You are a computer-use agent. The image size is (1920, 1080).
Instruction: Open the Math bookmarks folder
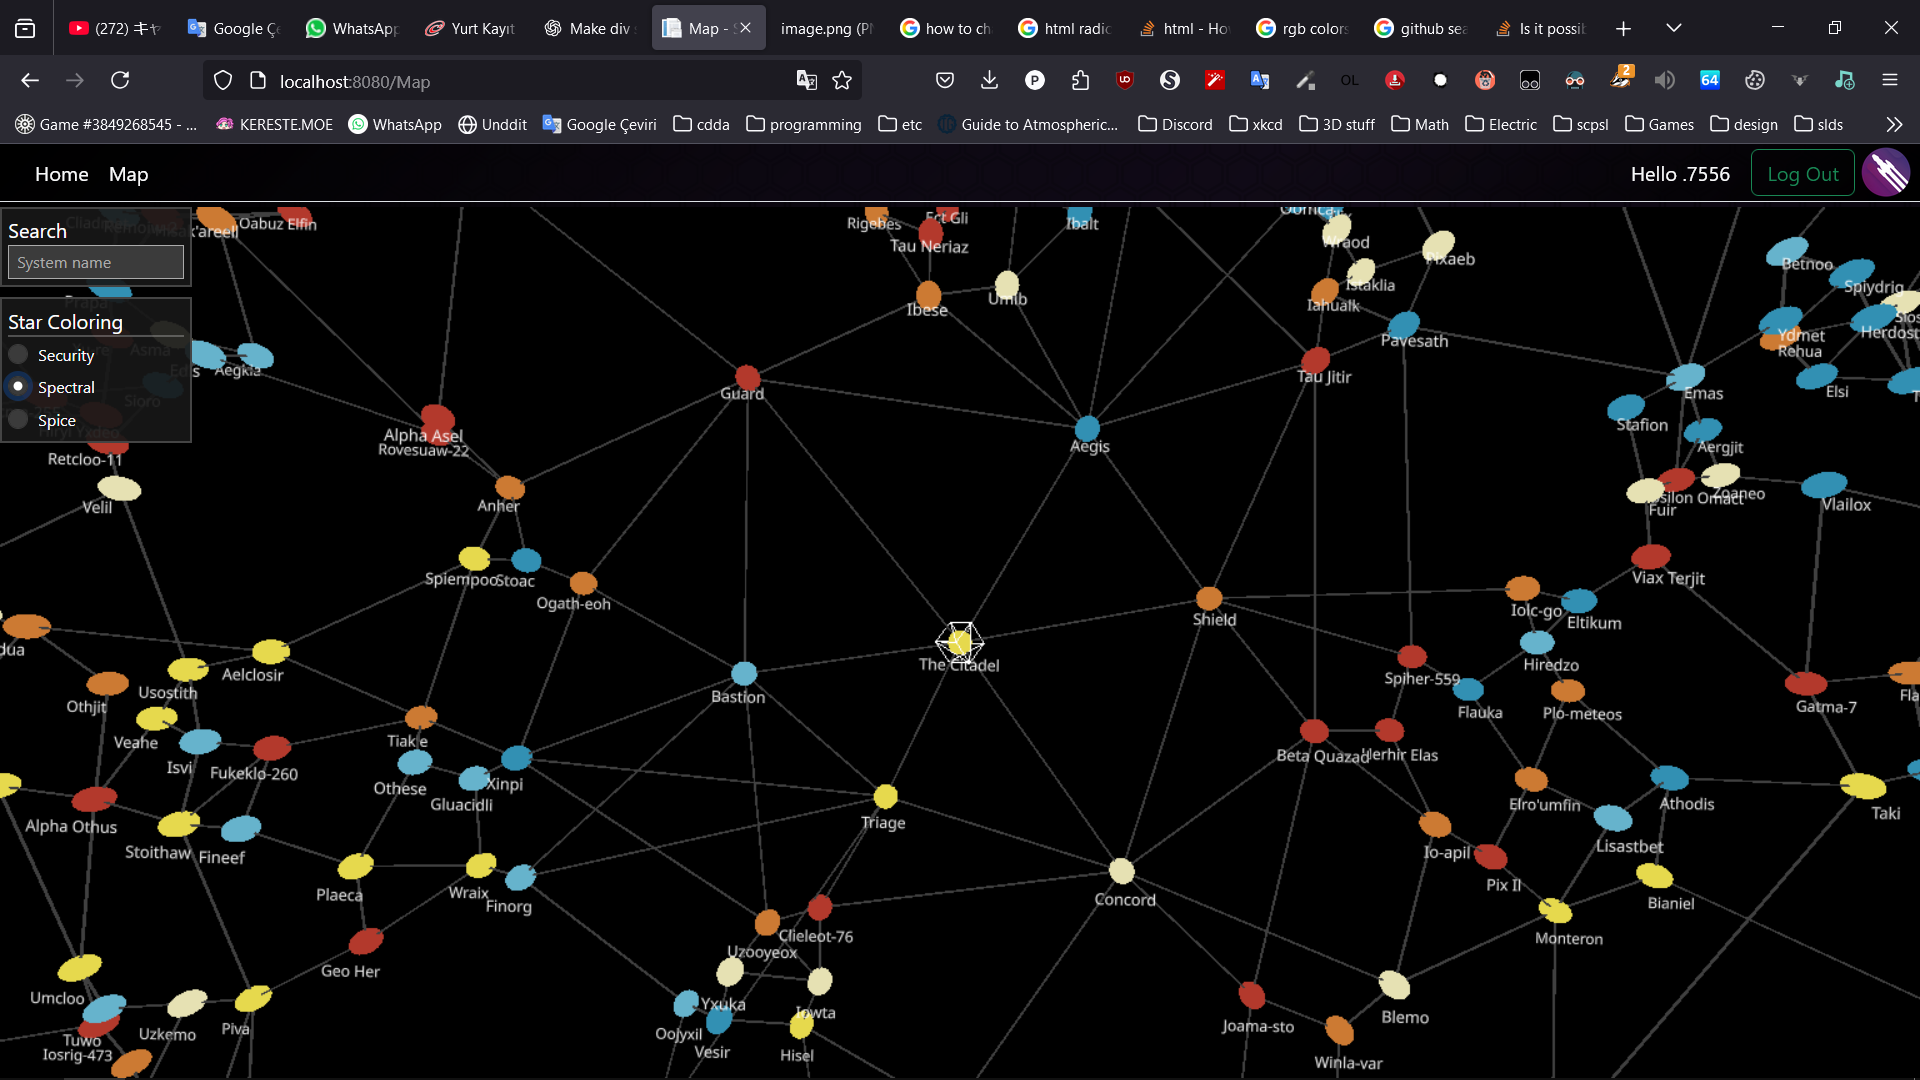[x=1420, y=124]
